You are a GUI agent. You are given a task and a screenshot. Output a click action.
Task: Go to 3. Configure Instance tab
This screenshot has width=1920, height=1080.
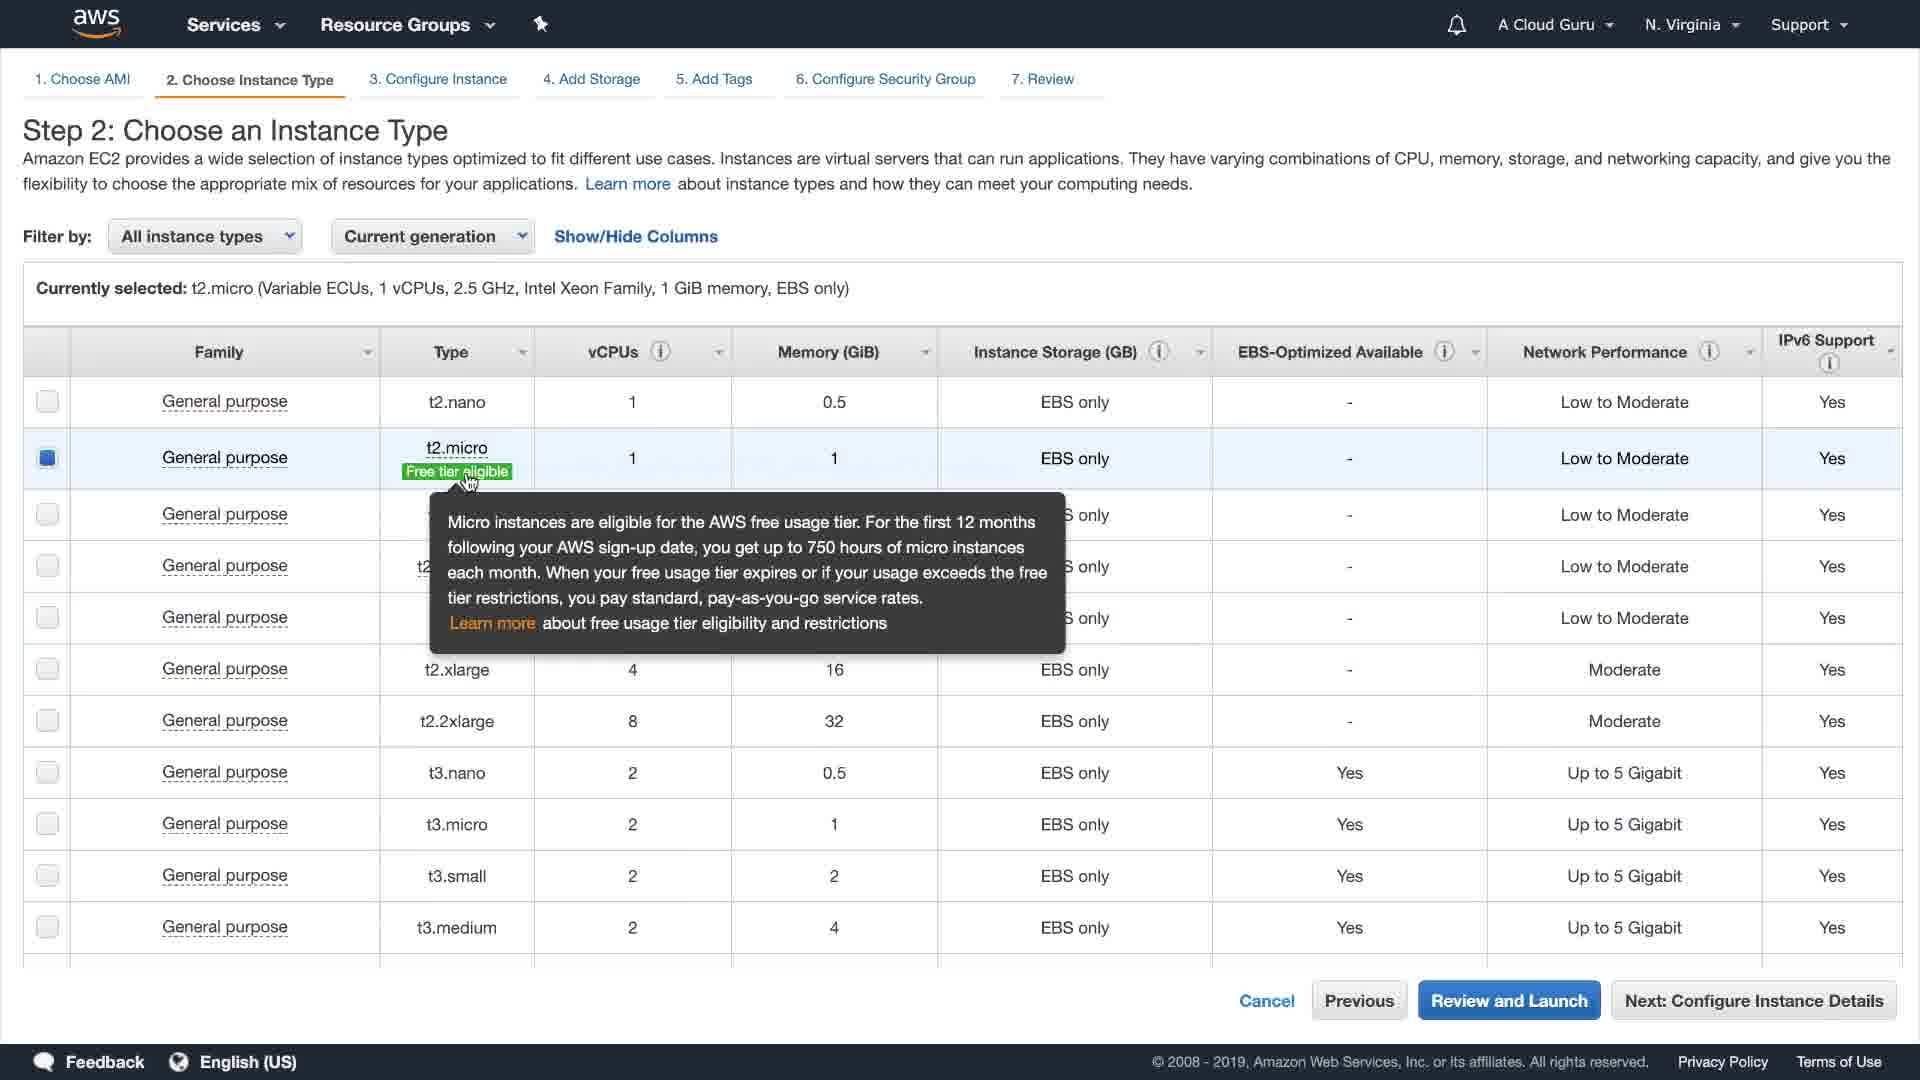438,79
